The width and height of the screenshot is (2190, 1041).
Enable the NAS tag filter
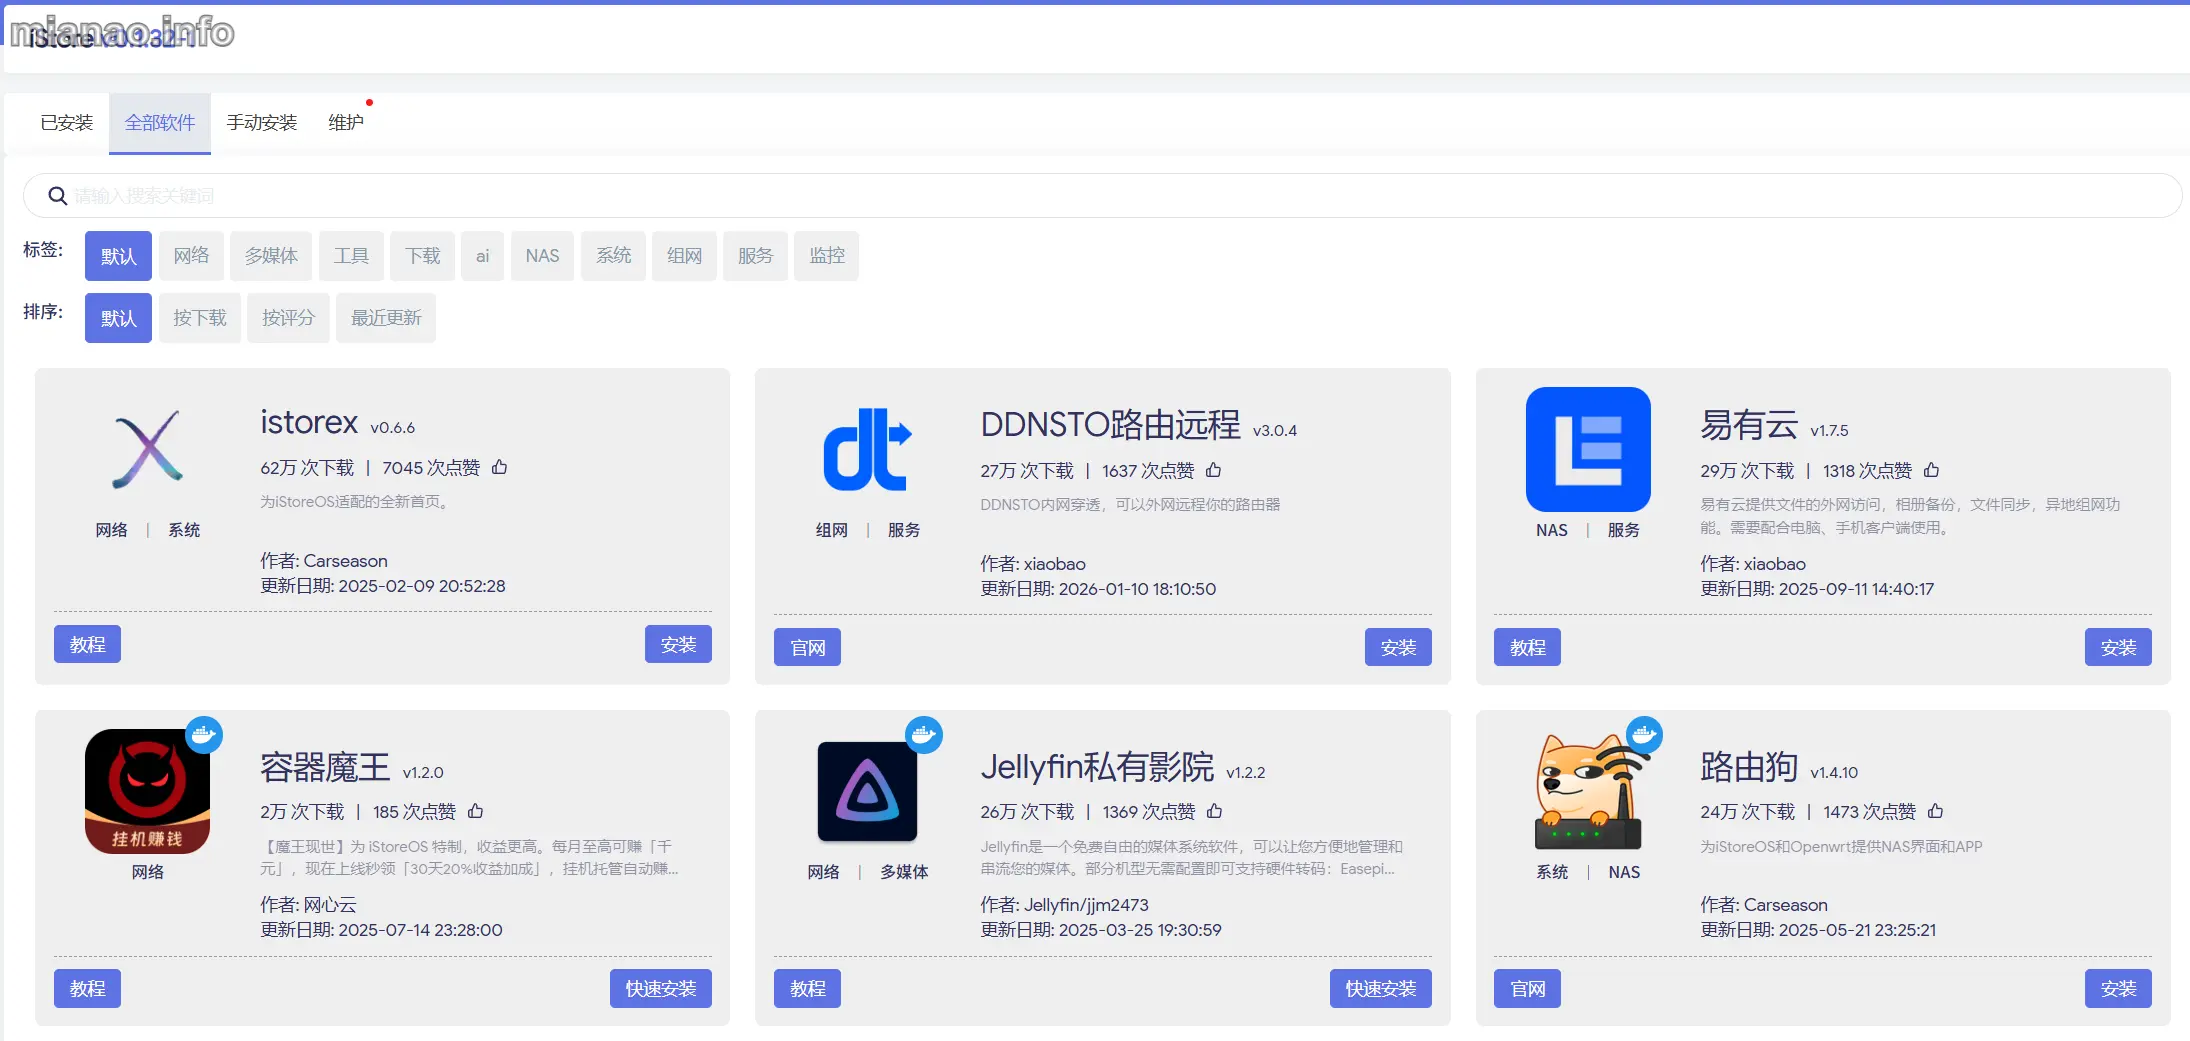coord(542,256)
